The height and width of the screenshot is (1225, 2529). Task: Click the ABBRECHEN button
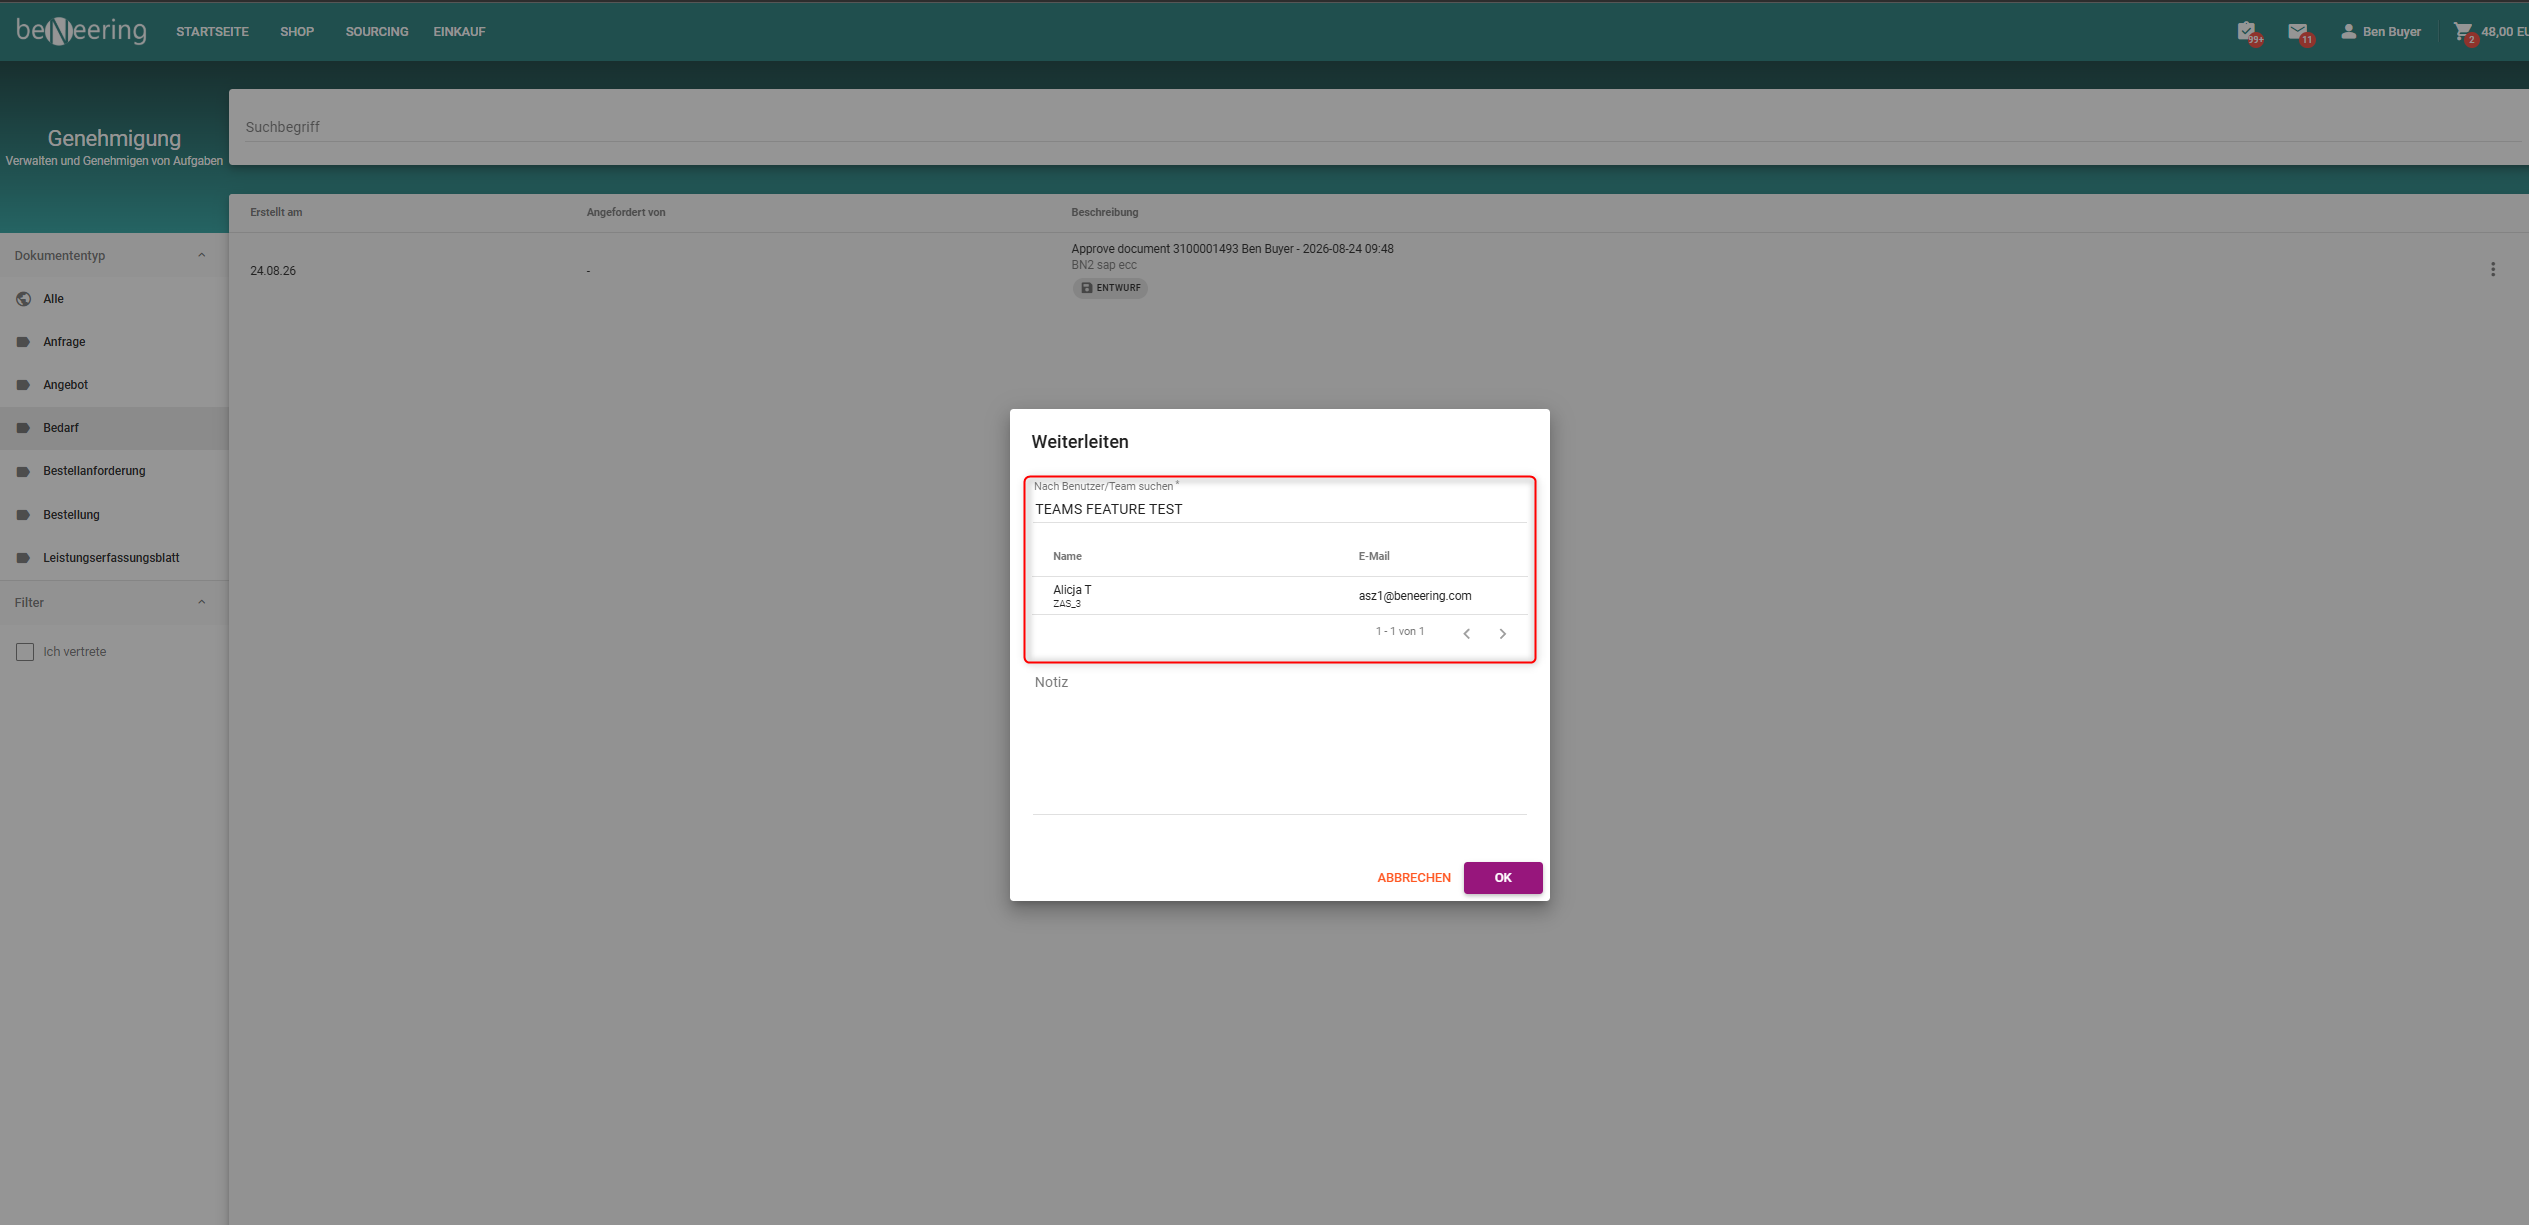click(x=1414, y=878)
